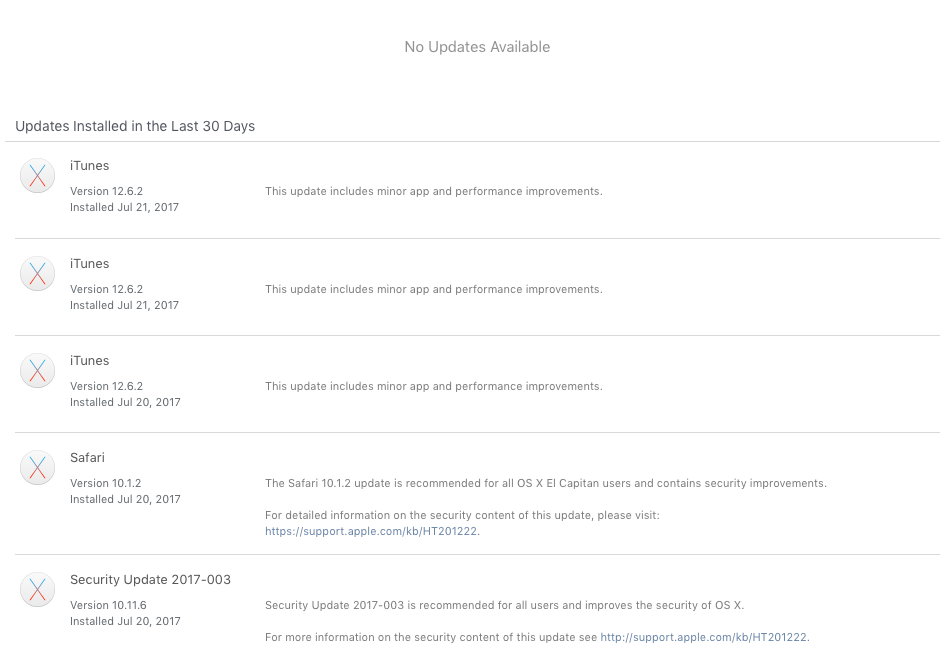Click the OS X icon beside Safari
The image size is (940, 648).
point(37,468)
